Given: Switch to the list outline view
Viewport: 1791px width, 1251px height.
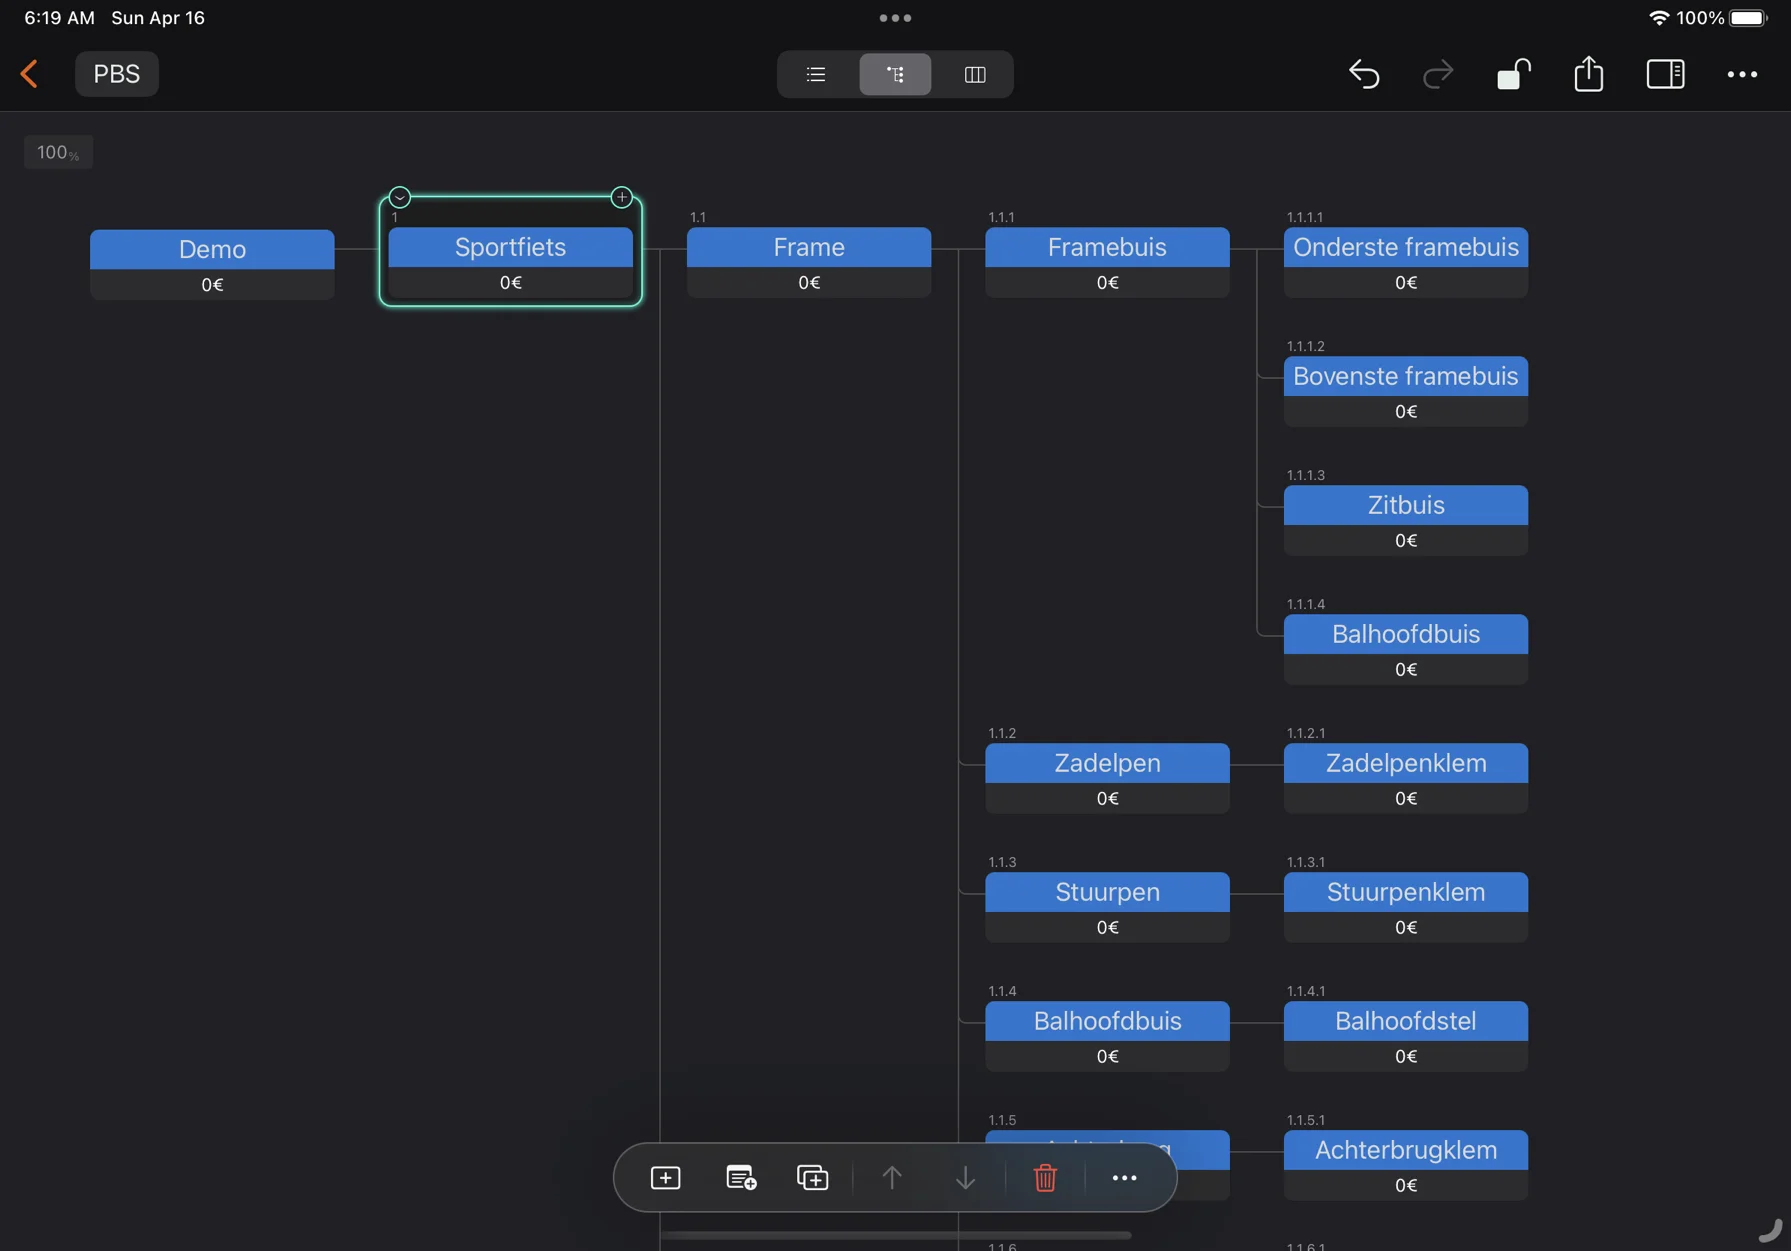Looking at the screenshot, I should click(816, 74).
